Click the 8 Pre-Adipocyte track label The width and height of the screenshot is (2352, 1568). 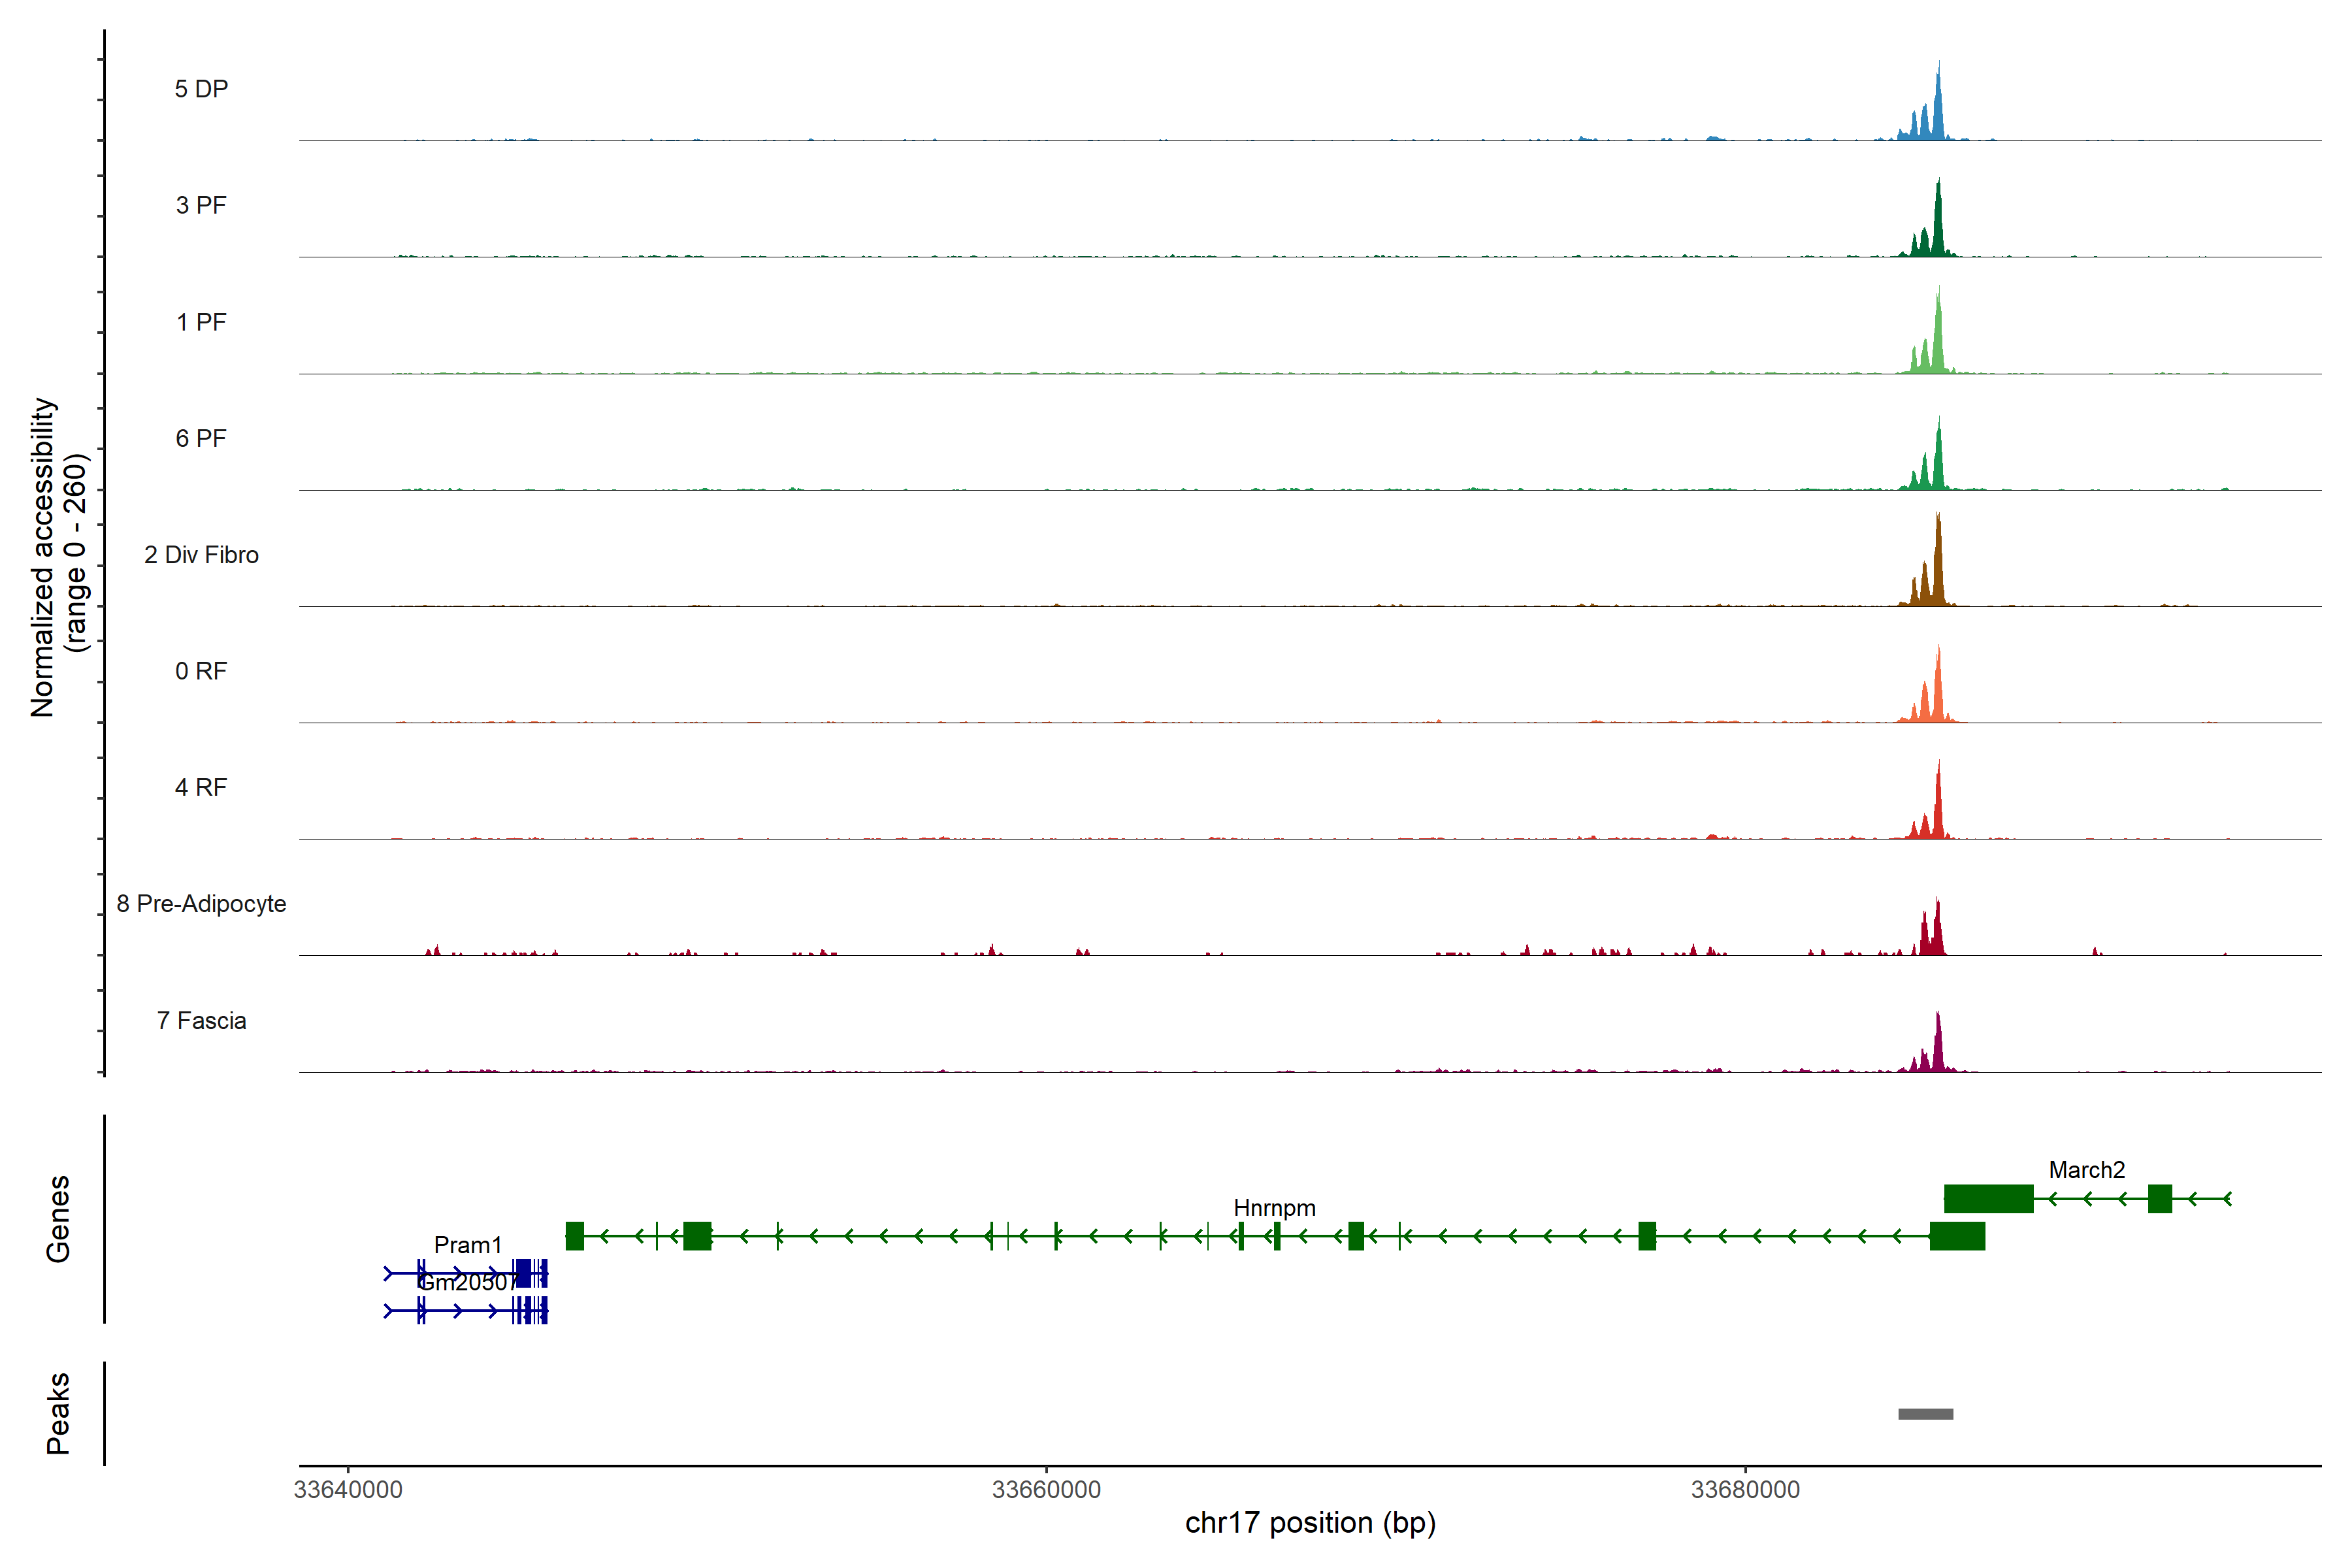pyautogui.click(x=201, y=904)
